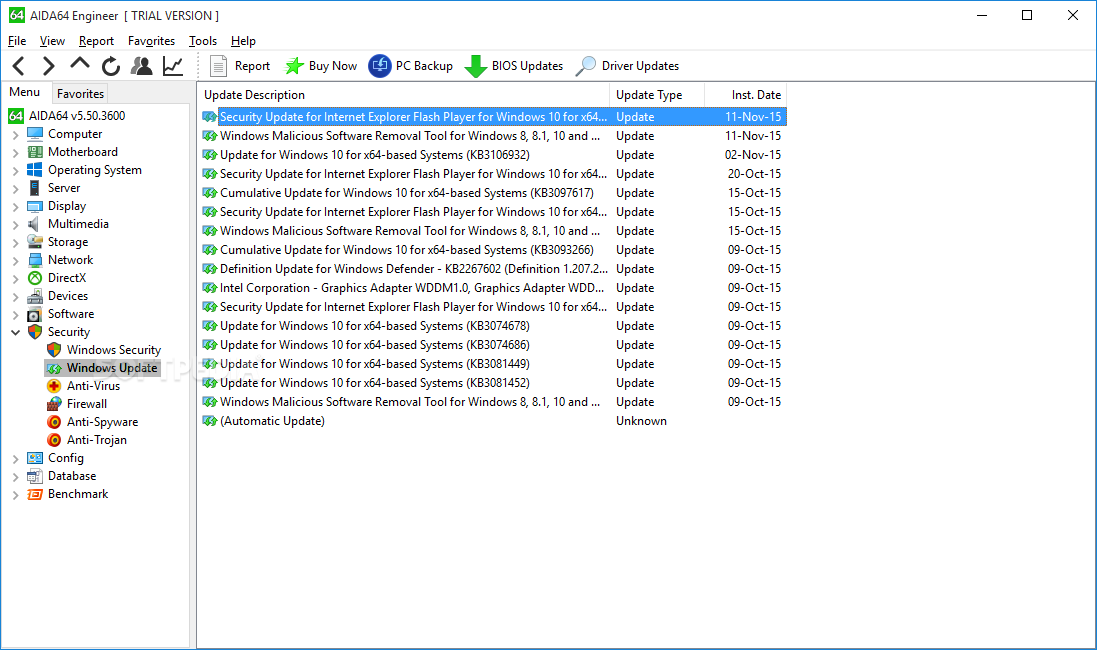Open the View menu
Image resolution: width=1097 pixels, height=650 pixels.
click(52, 41)
